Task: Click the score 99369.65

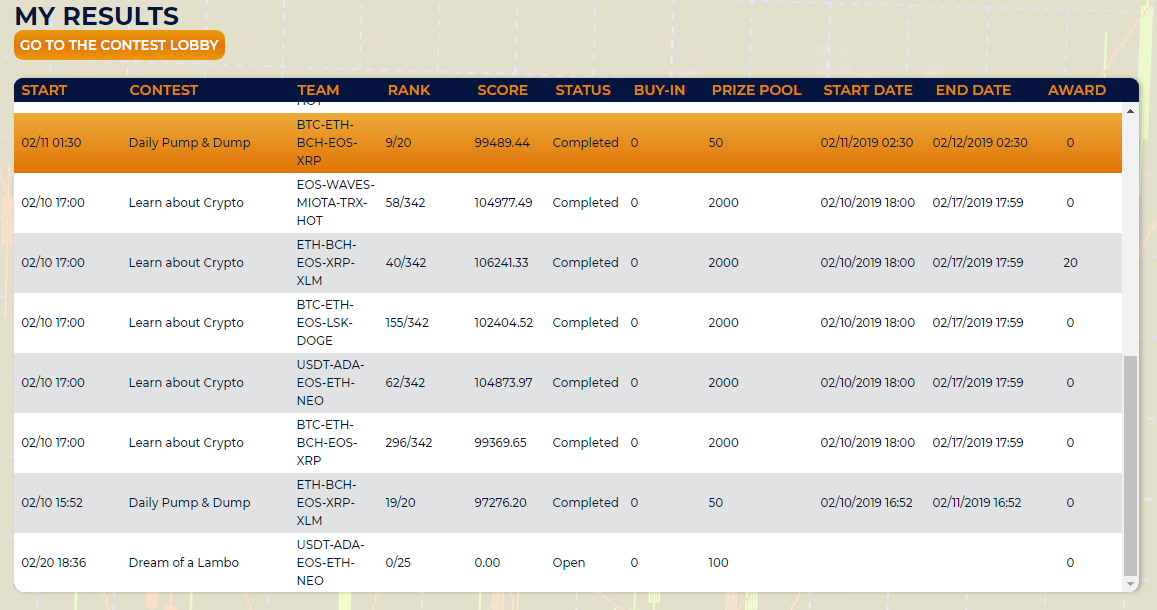Action: (500, 443)
